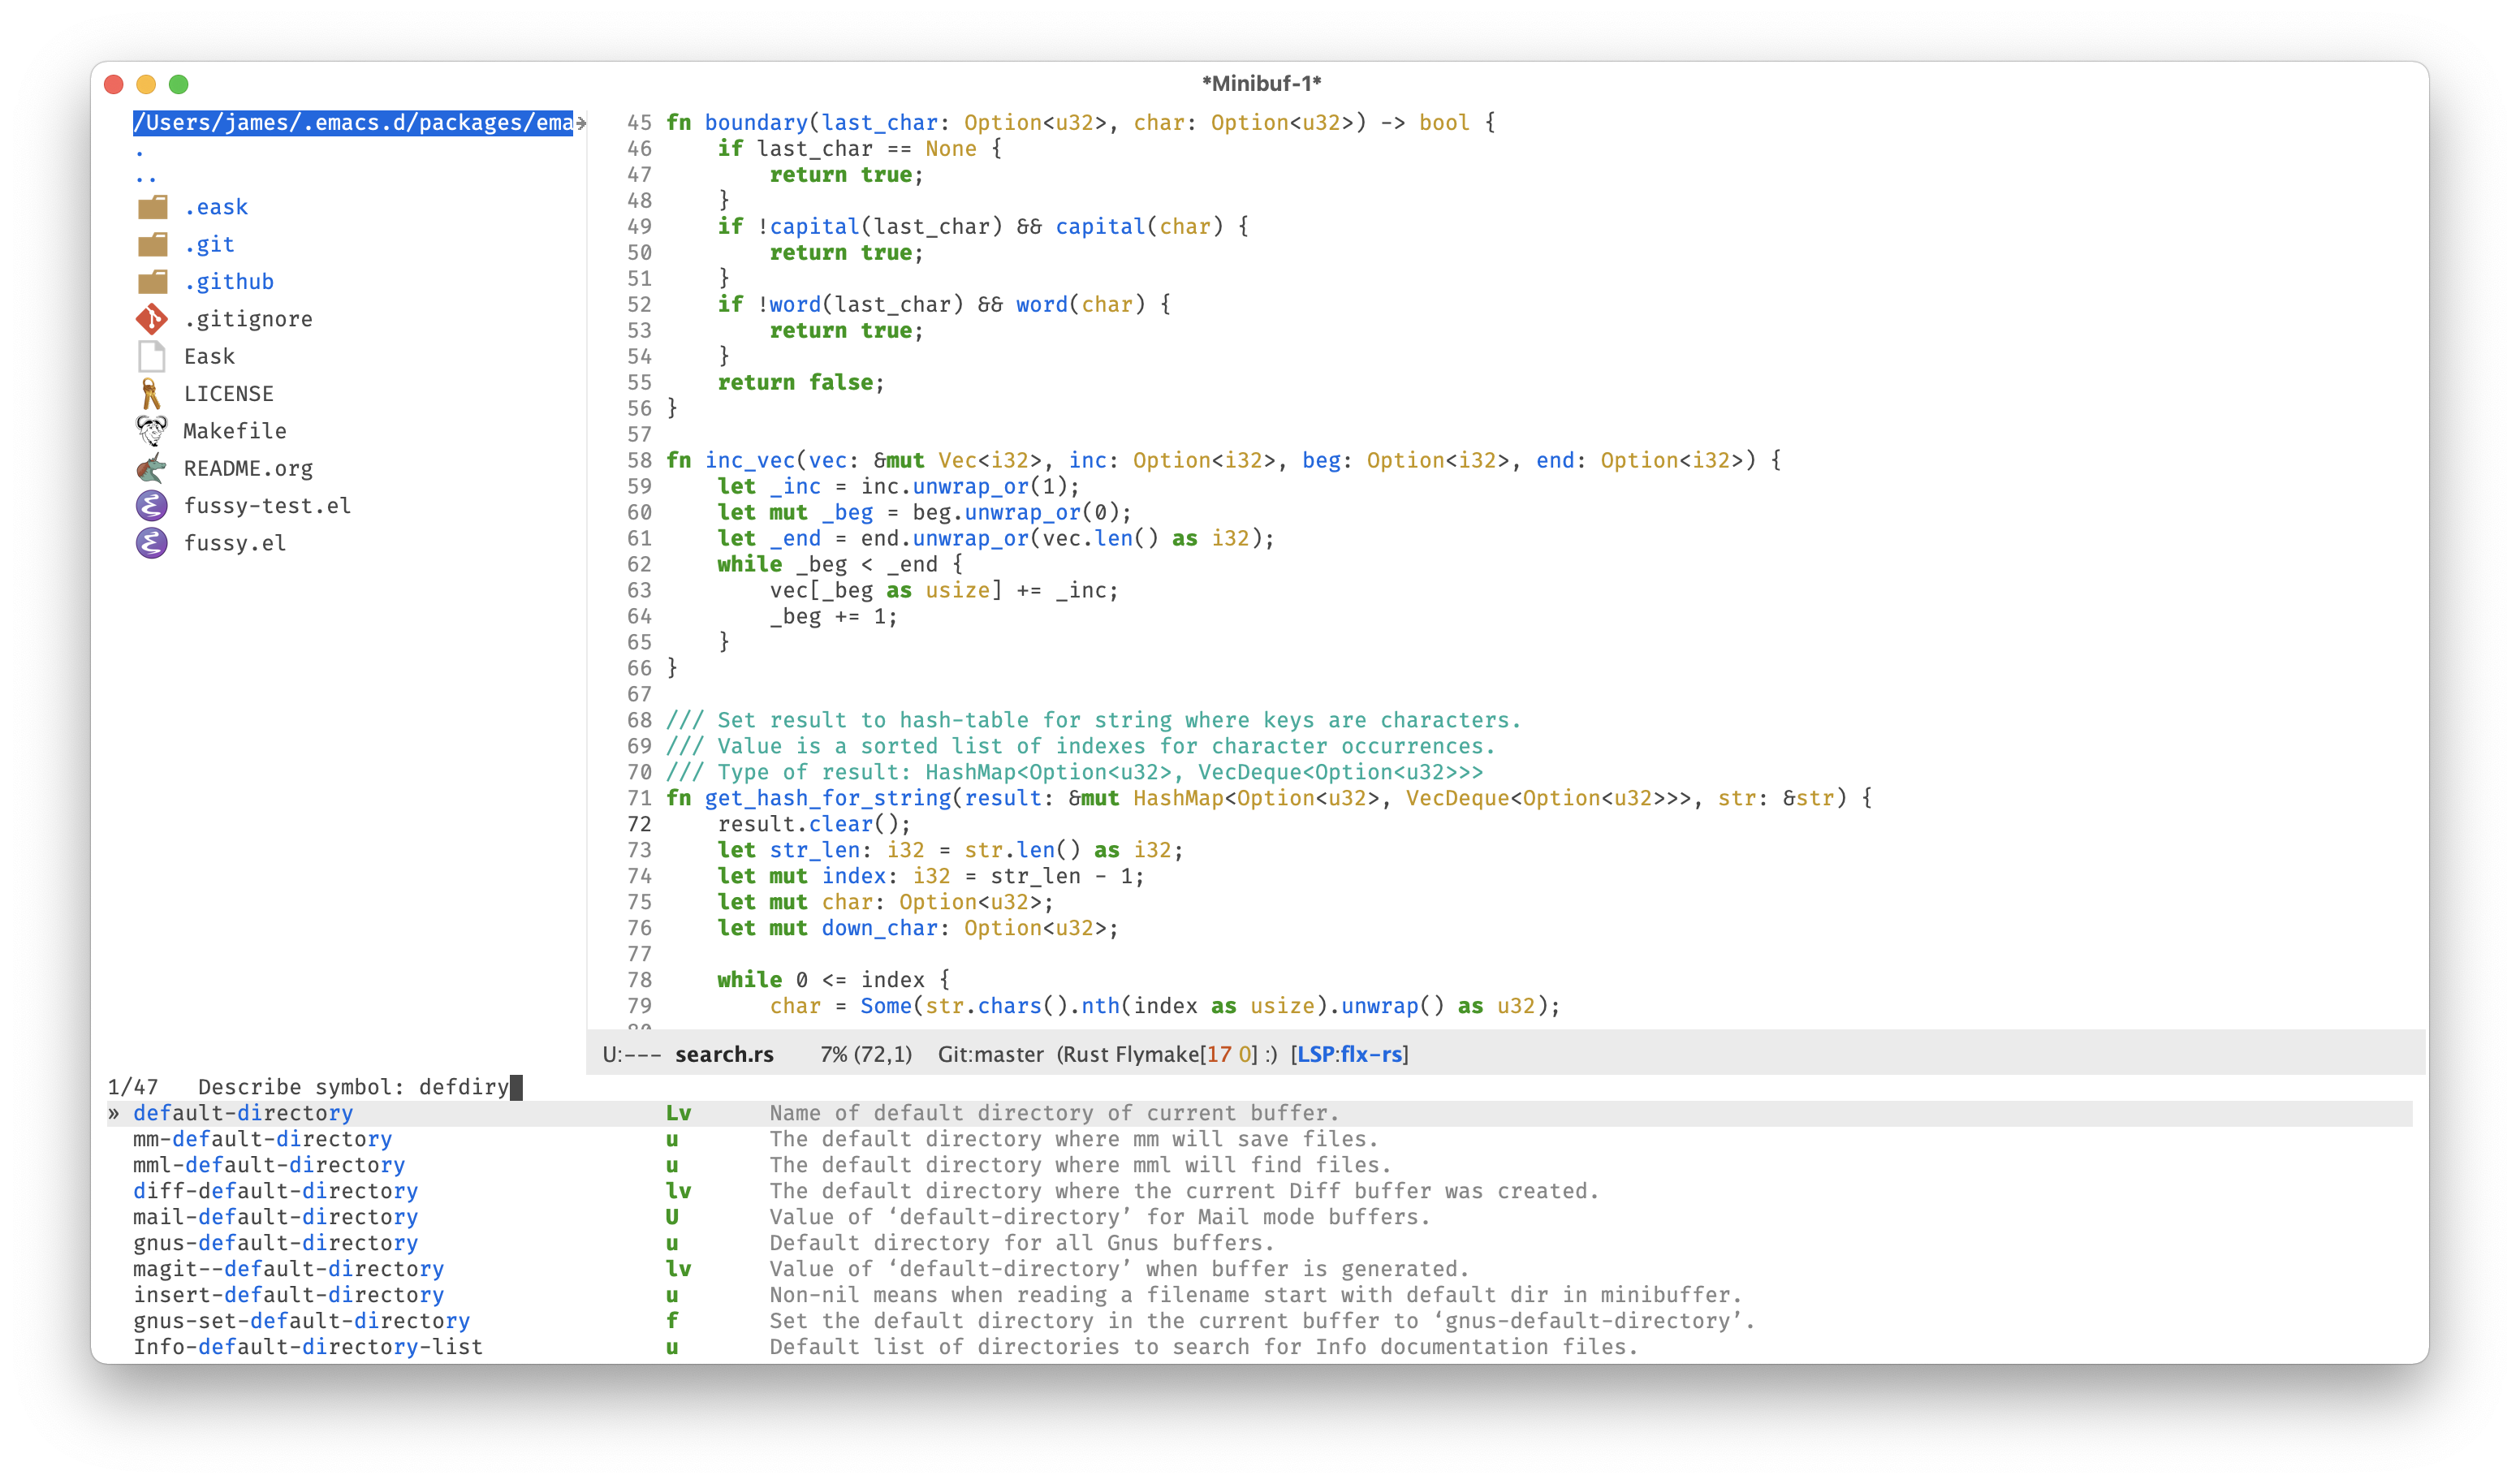Image resolution: width=2520 pixels, height=1484 pixels.
Task: Click the .git folder icon
Action: [152, 244]
